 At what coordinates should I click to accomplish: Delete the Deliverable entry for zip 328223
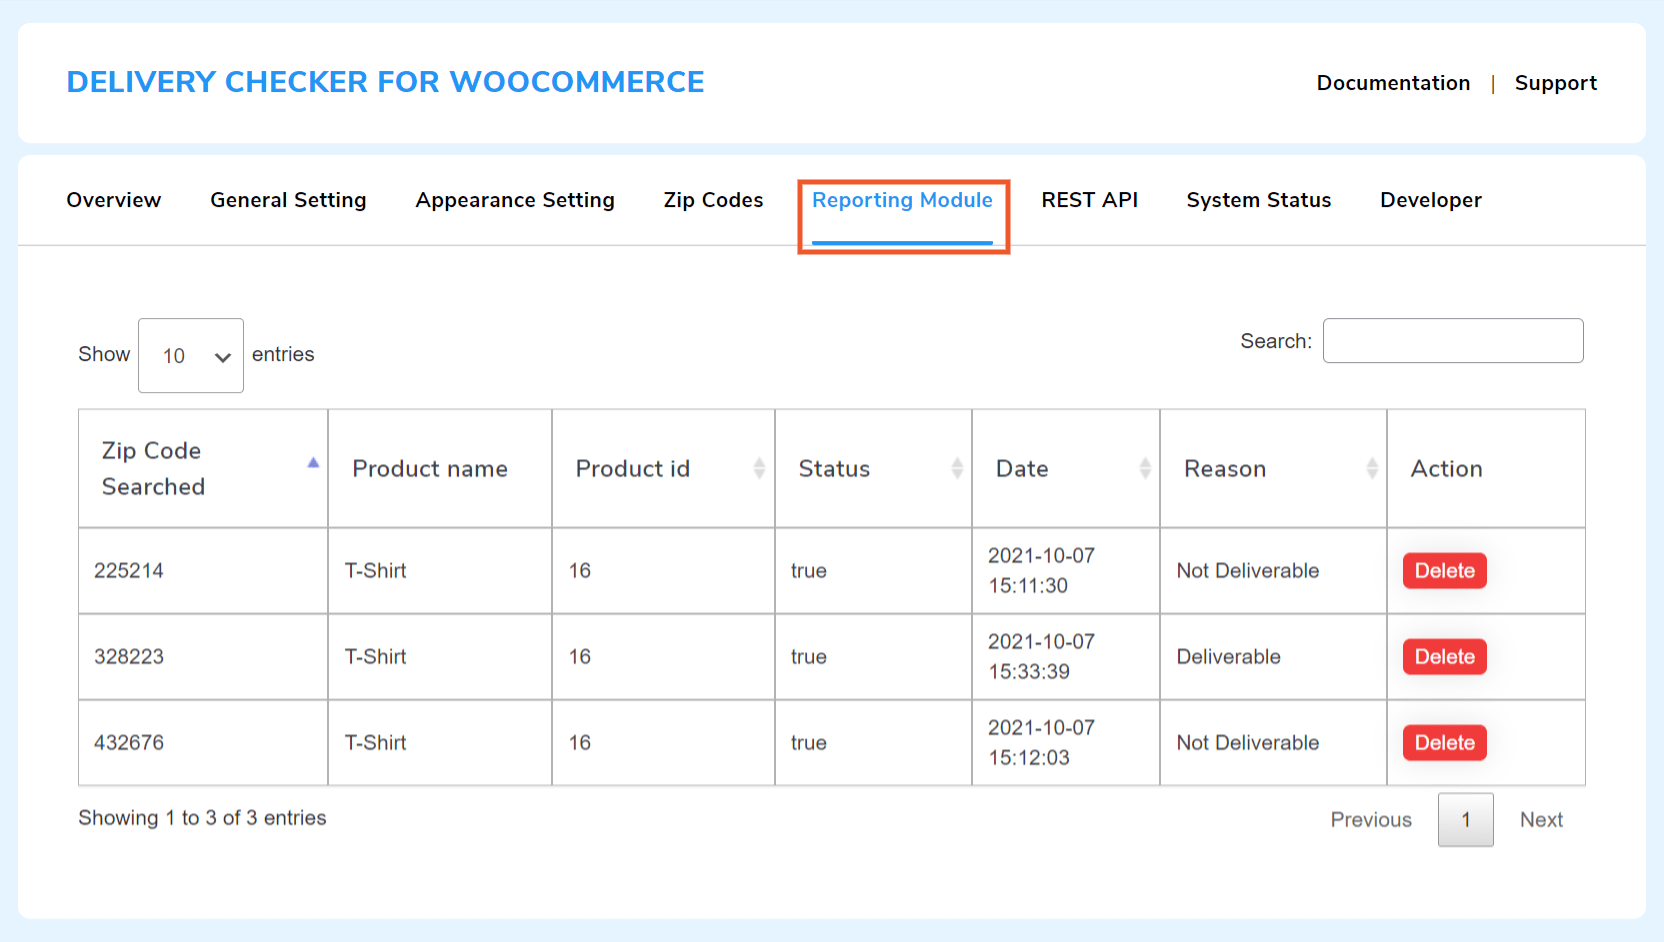pos(1444,656)
